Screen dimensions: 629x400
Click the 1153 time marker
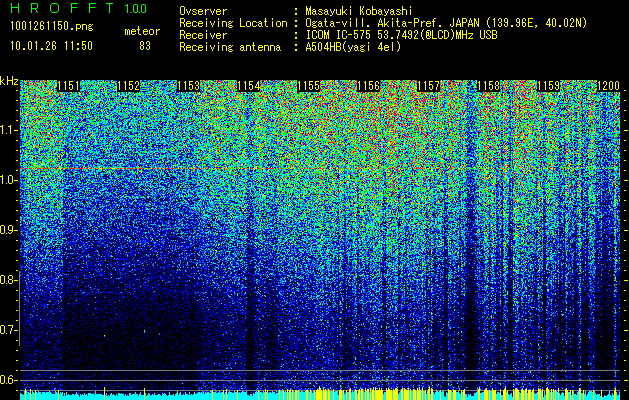[x=189, y=86]
